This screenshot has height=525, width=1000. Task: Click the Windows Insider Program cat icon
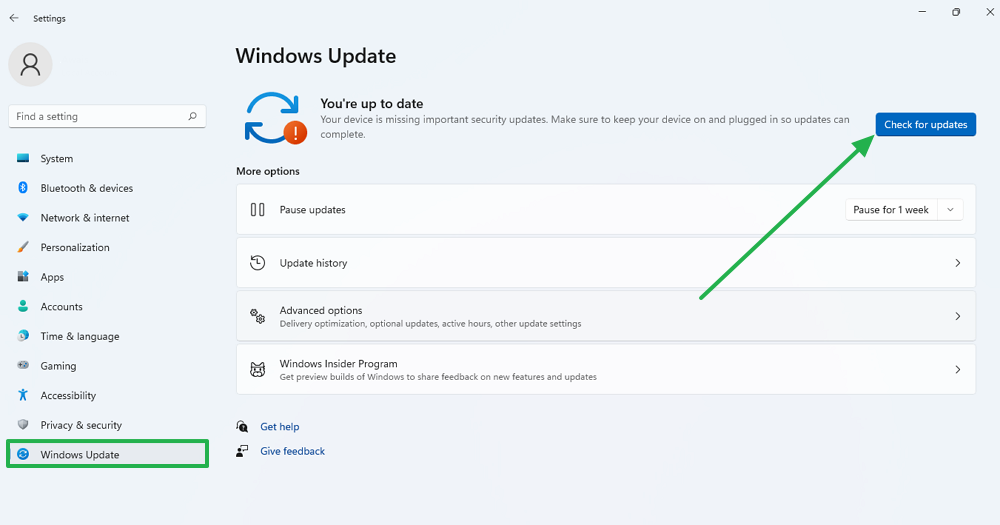tap(258, 369)
